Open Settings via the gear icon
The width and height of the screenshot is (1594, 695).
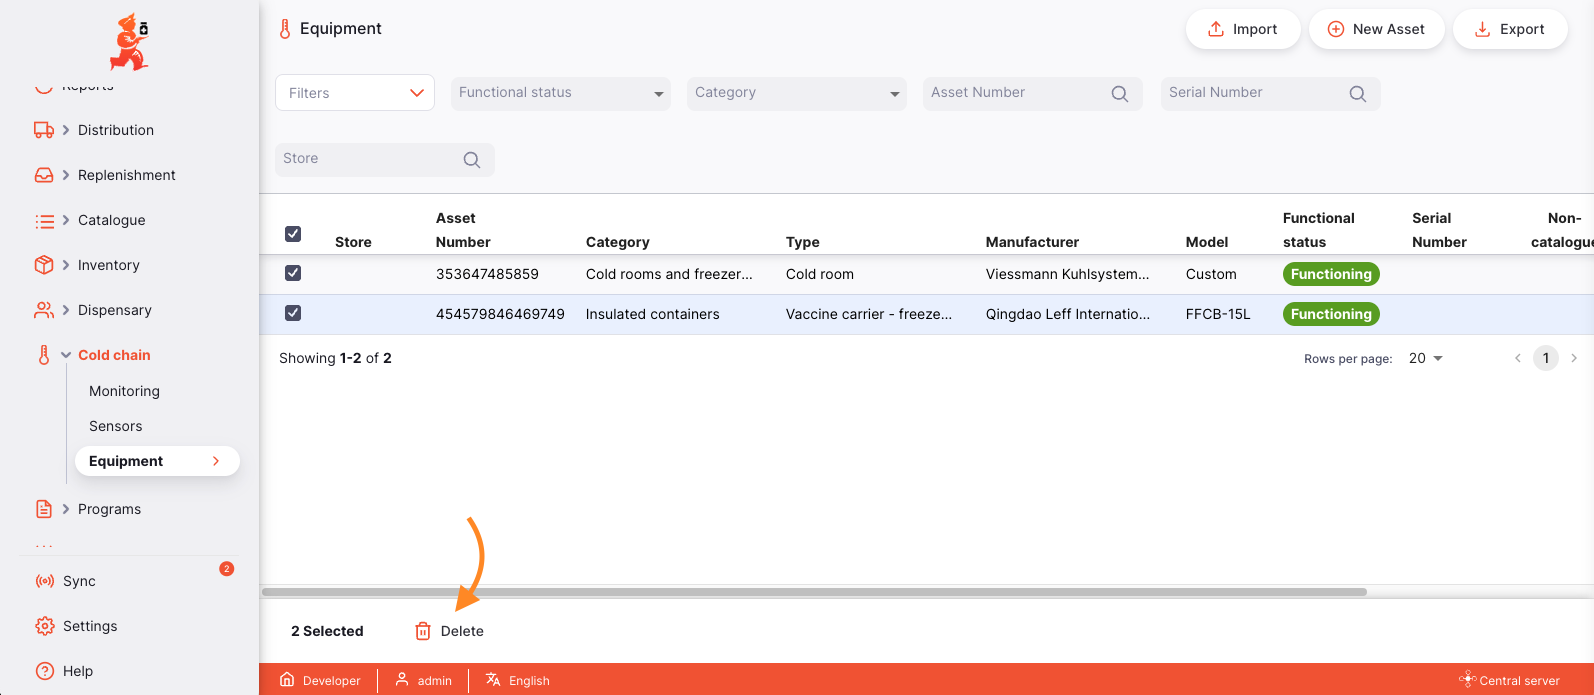[x=44, y=626]
